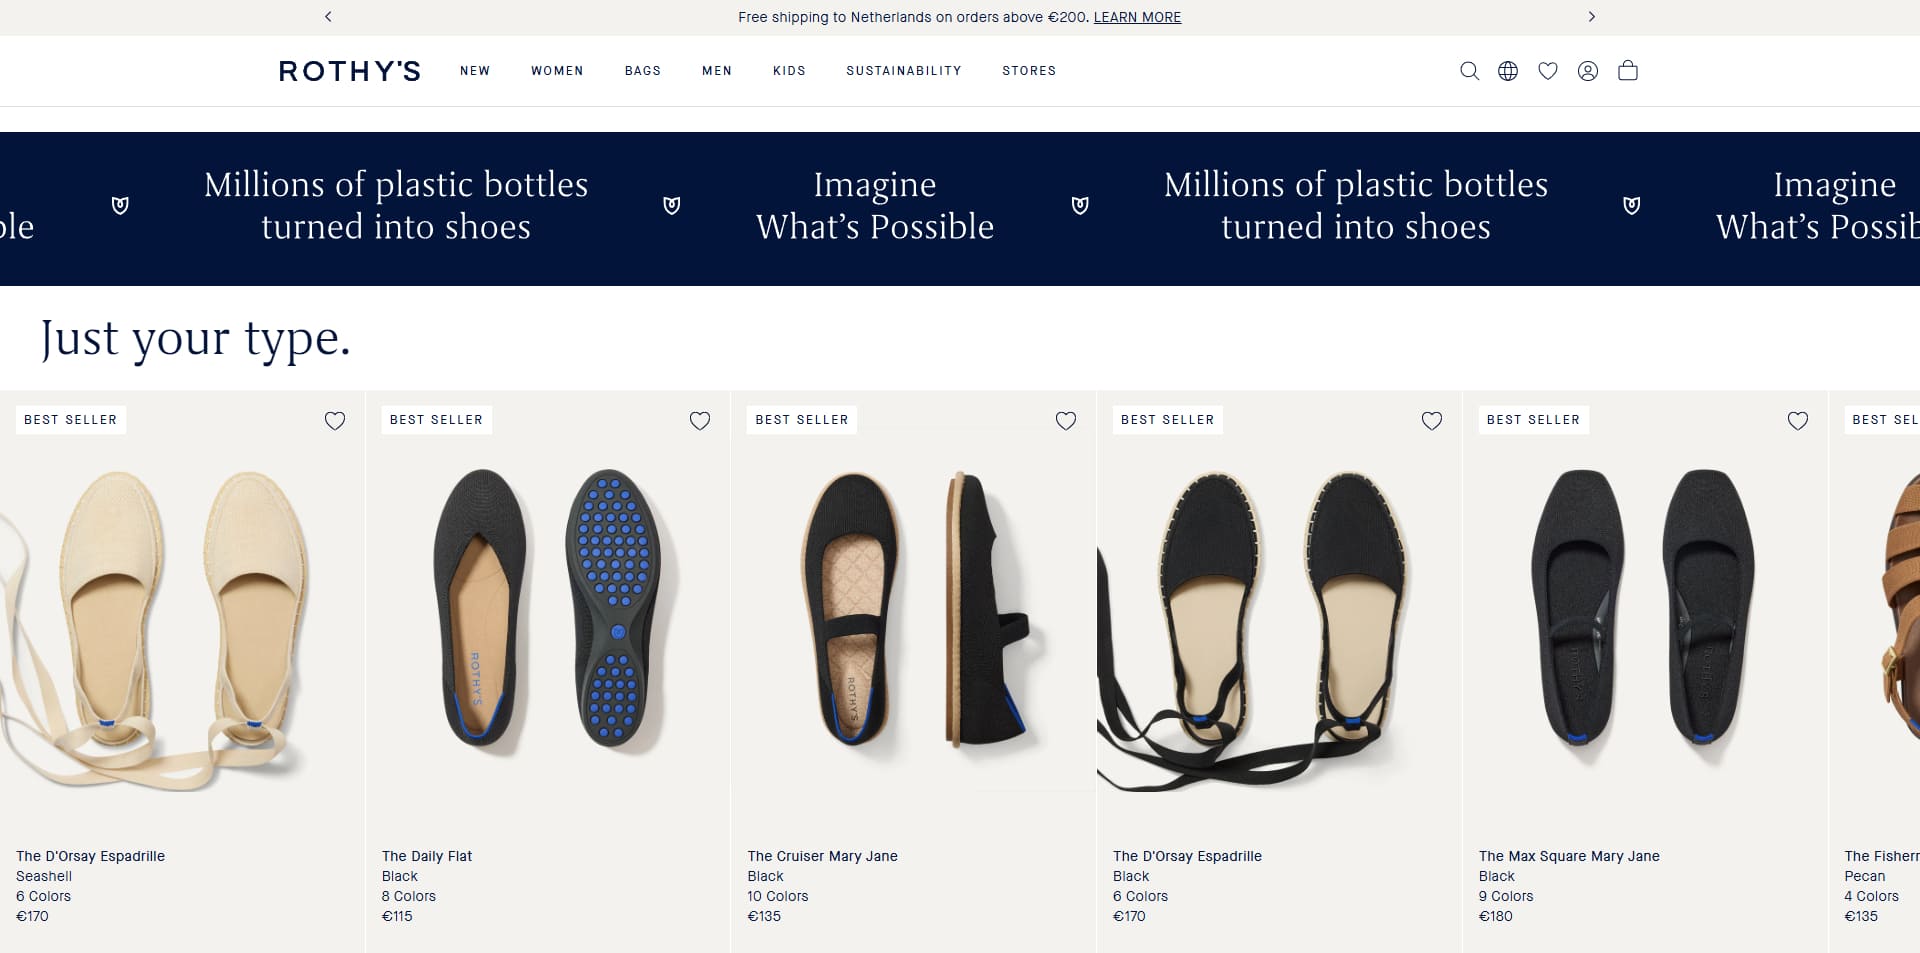
Task: Click the '9 Colors' text under Max Square
Action: pyautogui.click(x=1506, y=896)
